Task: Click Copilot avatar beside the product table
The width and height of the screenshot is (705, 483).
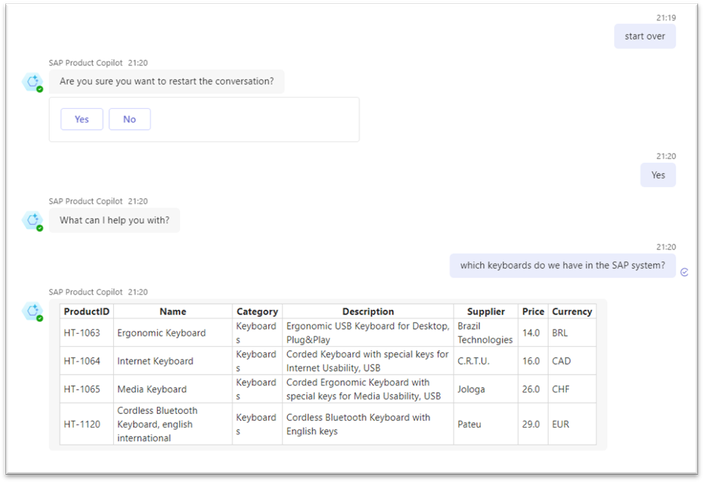Action: click(33, 312)
